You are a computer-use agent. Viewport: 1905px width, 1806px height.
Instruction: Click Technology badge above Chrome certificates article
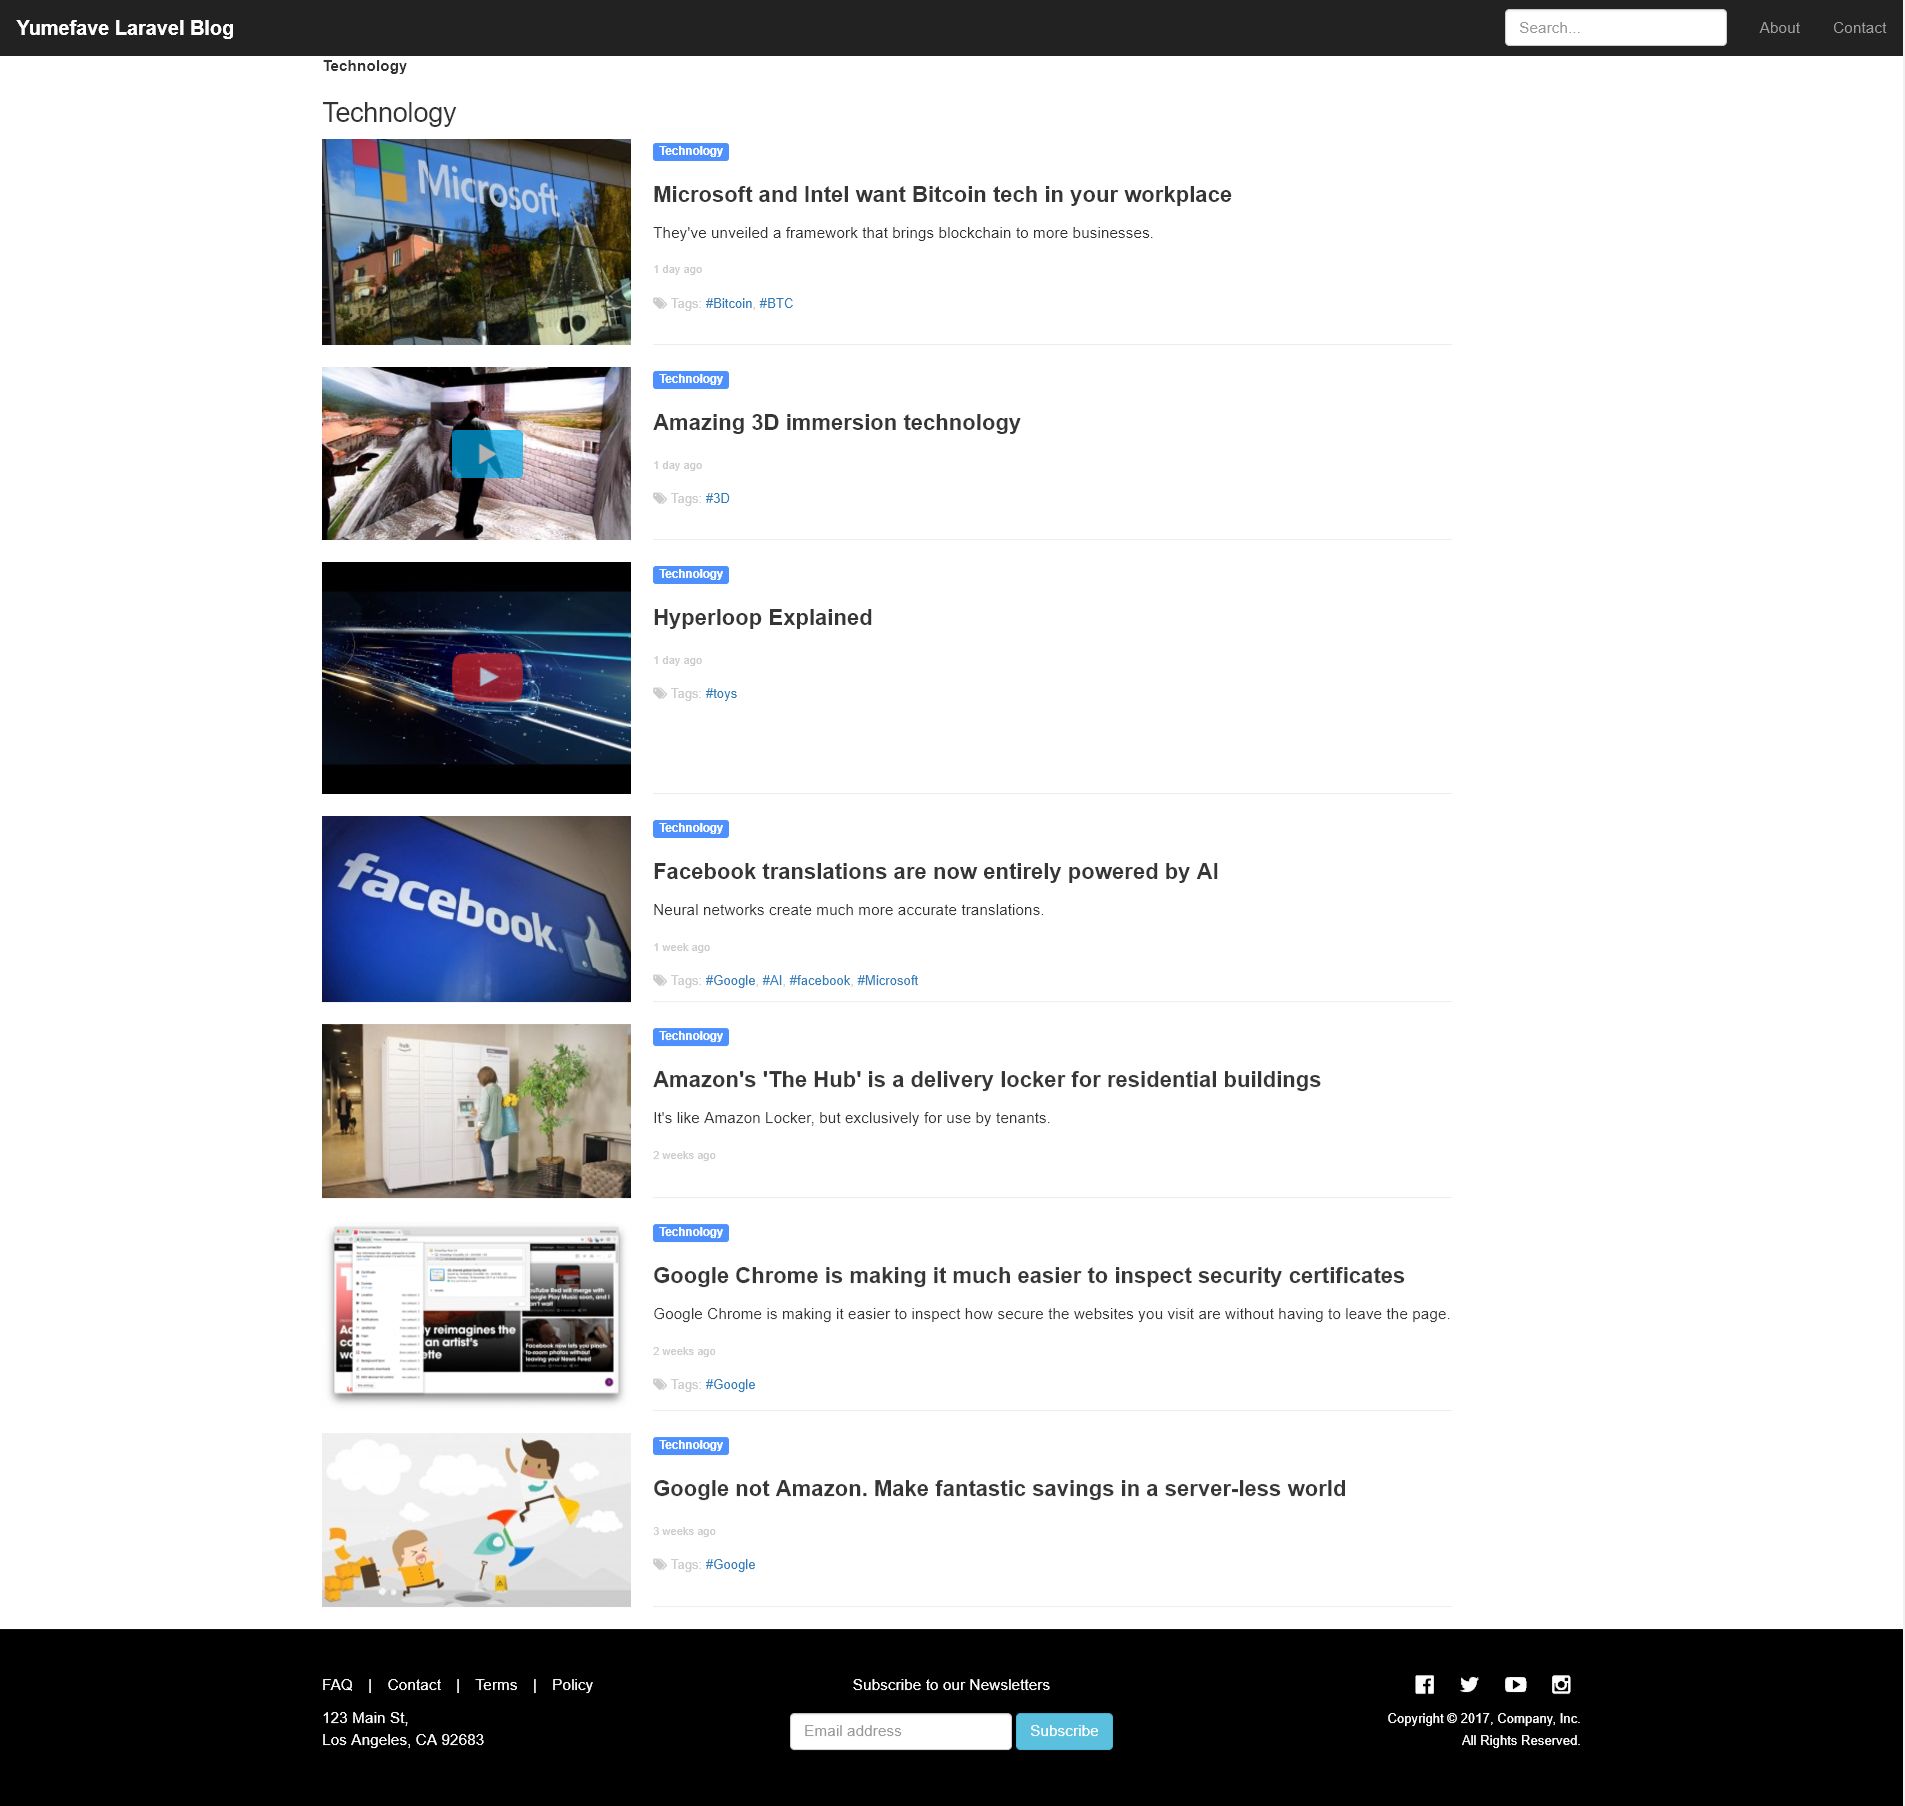[690, 1233]
